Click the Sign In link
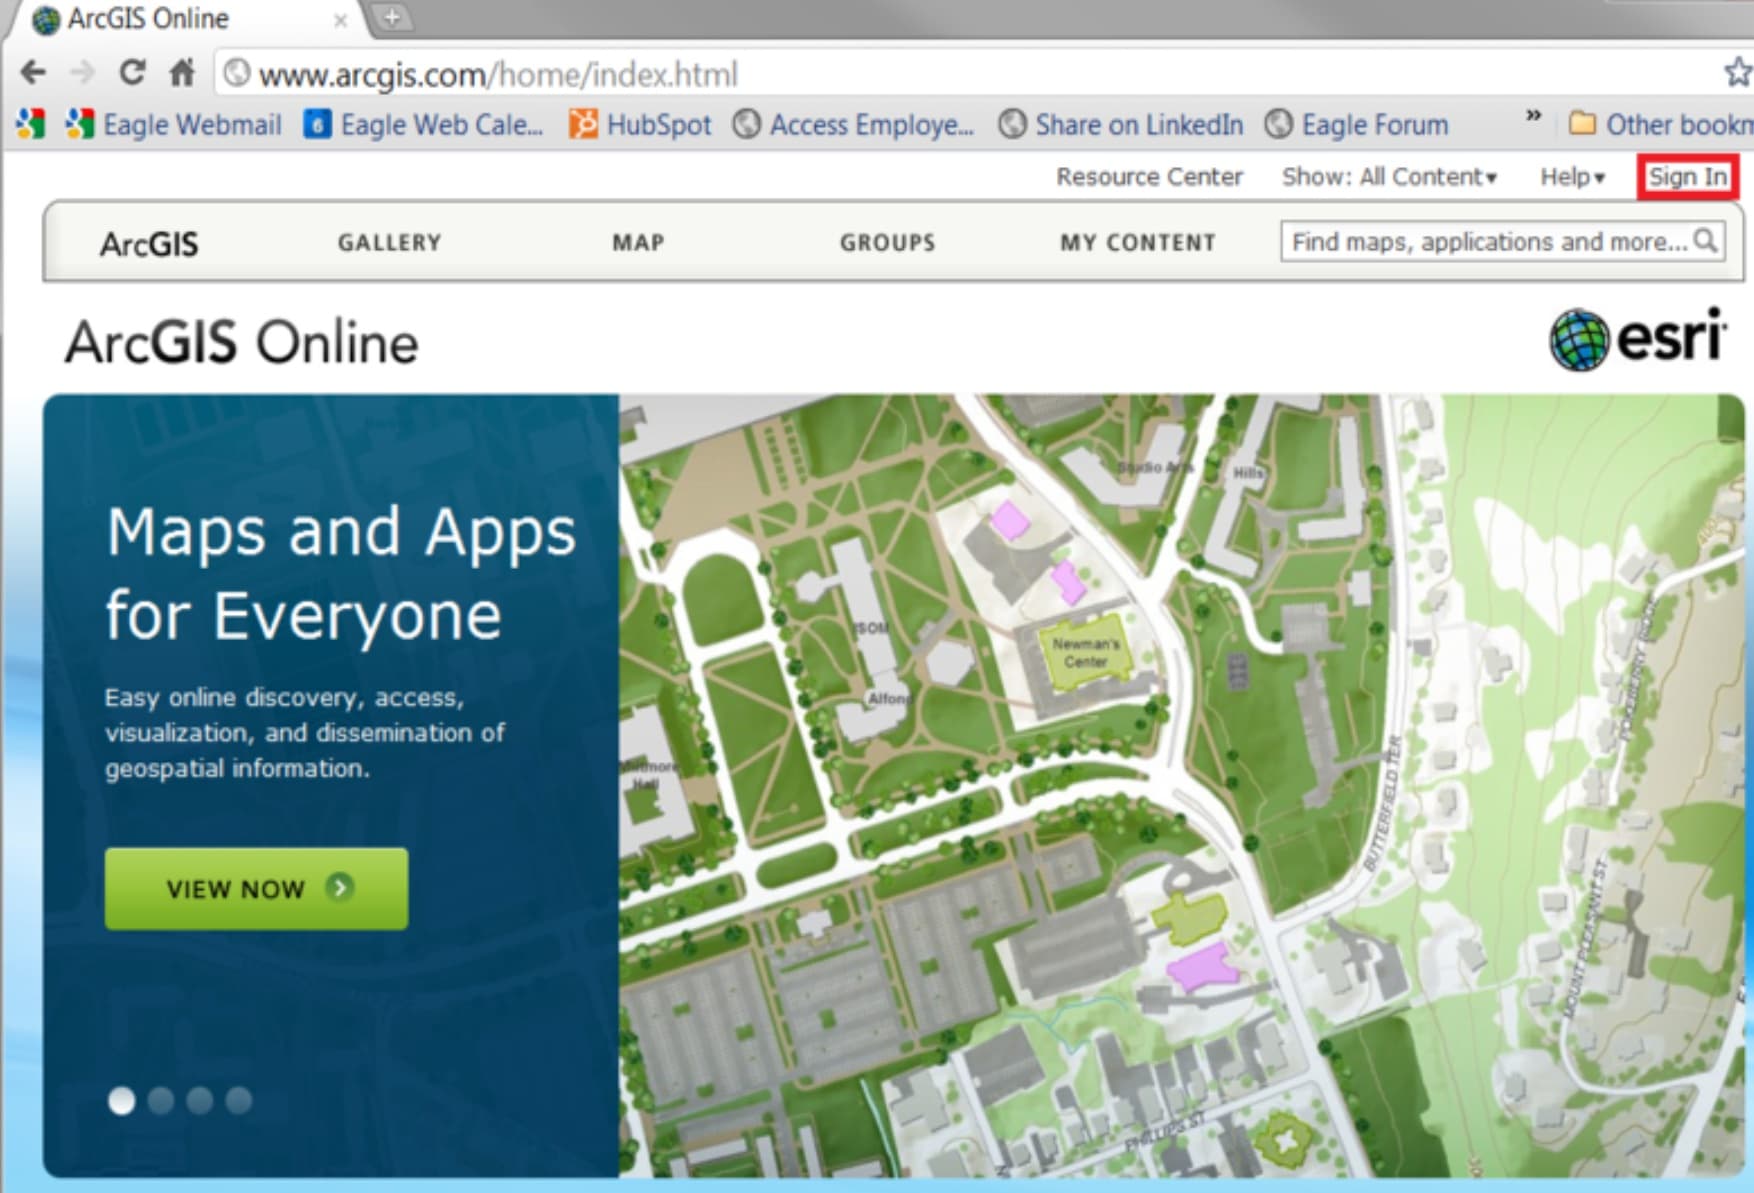 pos(1687,177)
